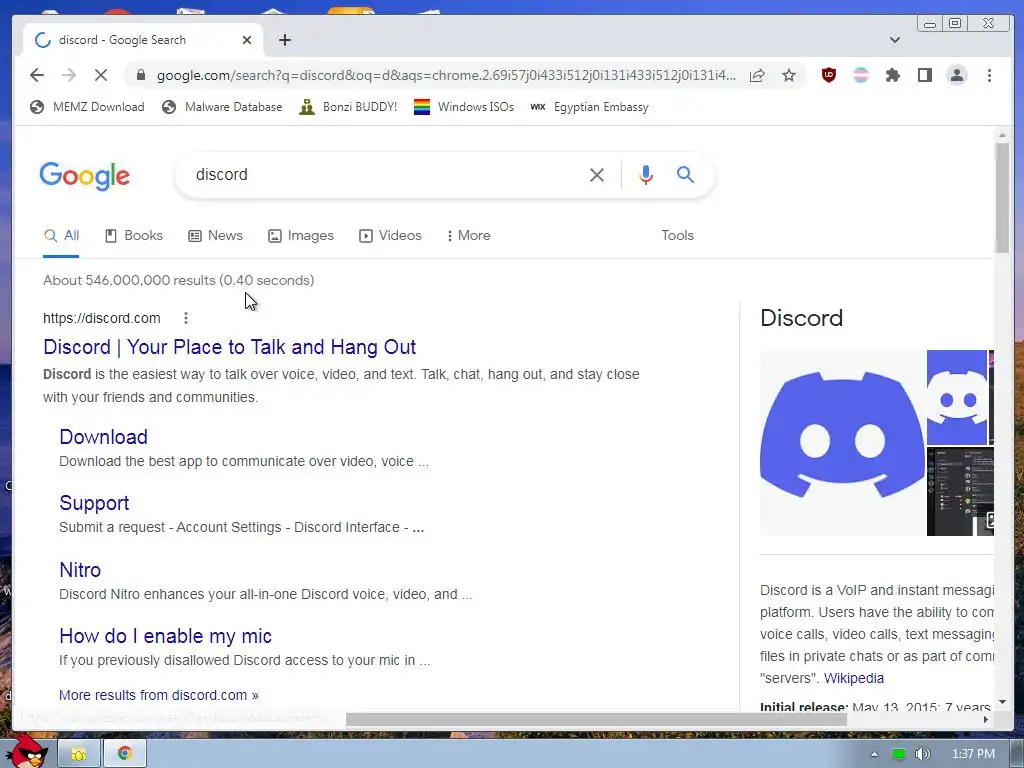This screenshot has height=768, width=1024.
Task: Click More results from discord.com
Action: click(x=159, y=695)
